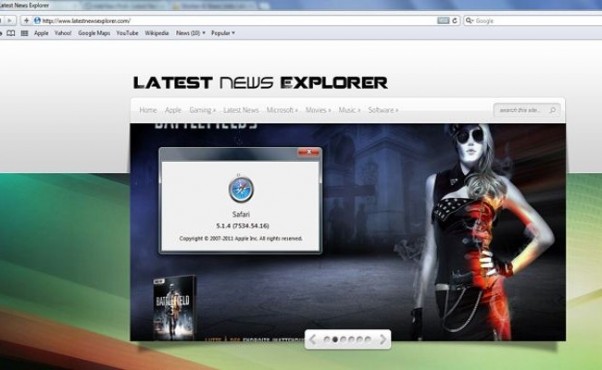Click the reload page icon
The width and height of the screenshot is (602, 370).
(455, 21)
